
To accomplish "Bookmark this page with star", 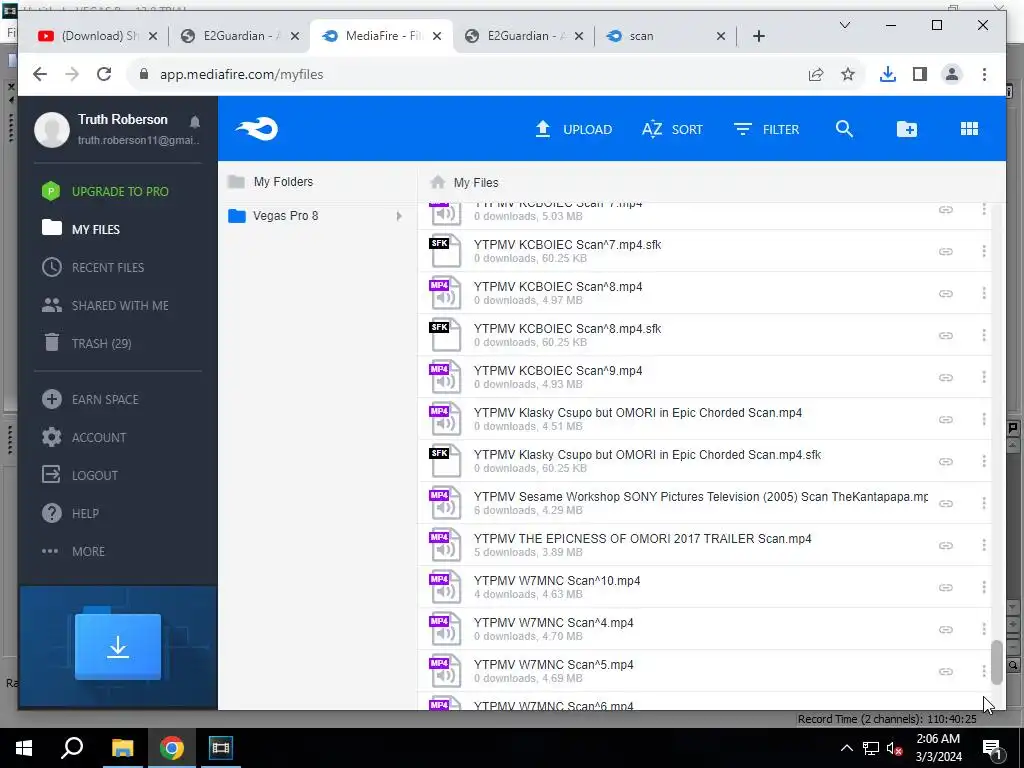I will 848,74.
